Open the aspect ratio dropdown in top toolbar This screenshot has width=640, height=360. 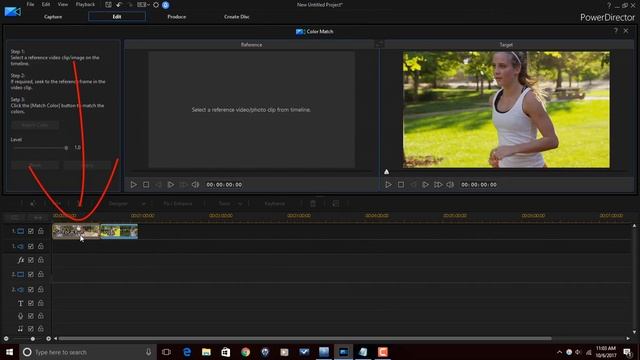point(143,5)
